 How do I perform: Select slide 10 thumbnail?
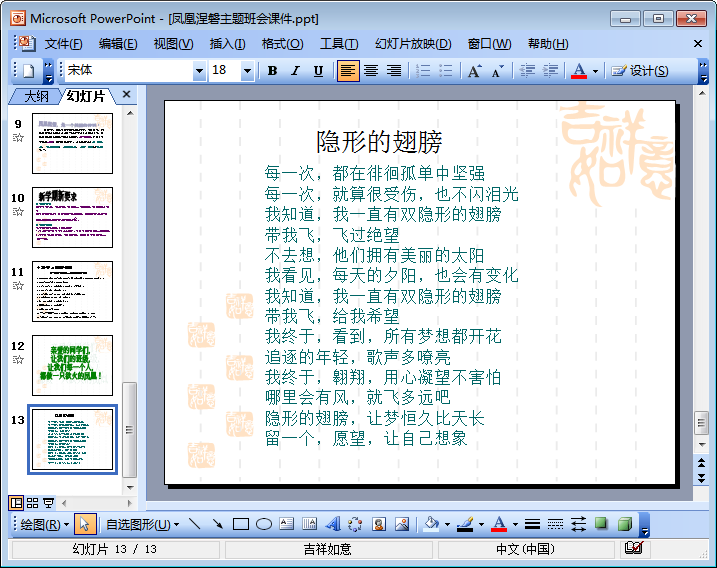pyautogui.click(x=72, y=218)
